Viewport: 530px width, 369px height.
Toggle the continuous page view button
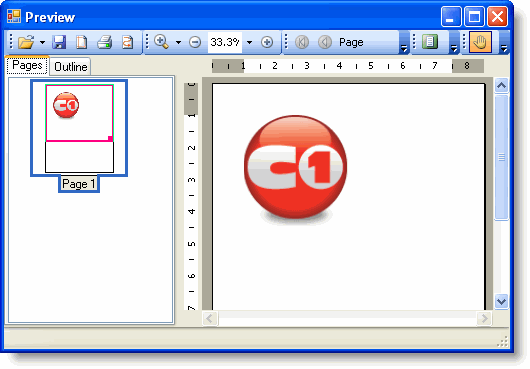[430, 42]
